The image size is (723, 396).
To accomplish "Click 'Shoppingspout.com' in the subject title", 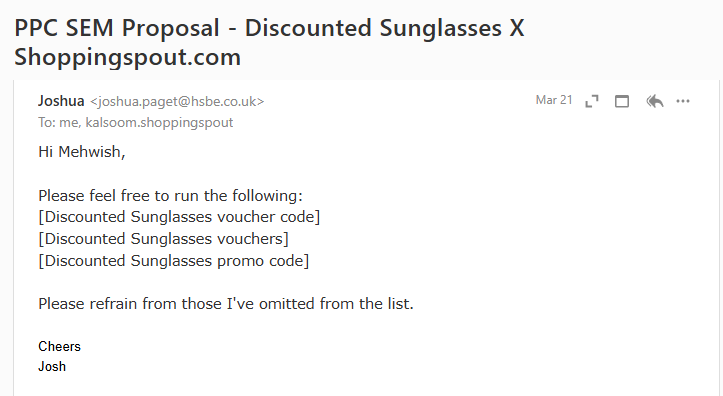I will click(x=127, y=58).
